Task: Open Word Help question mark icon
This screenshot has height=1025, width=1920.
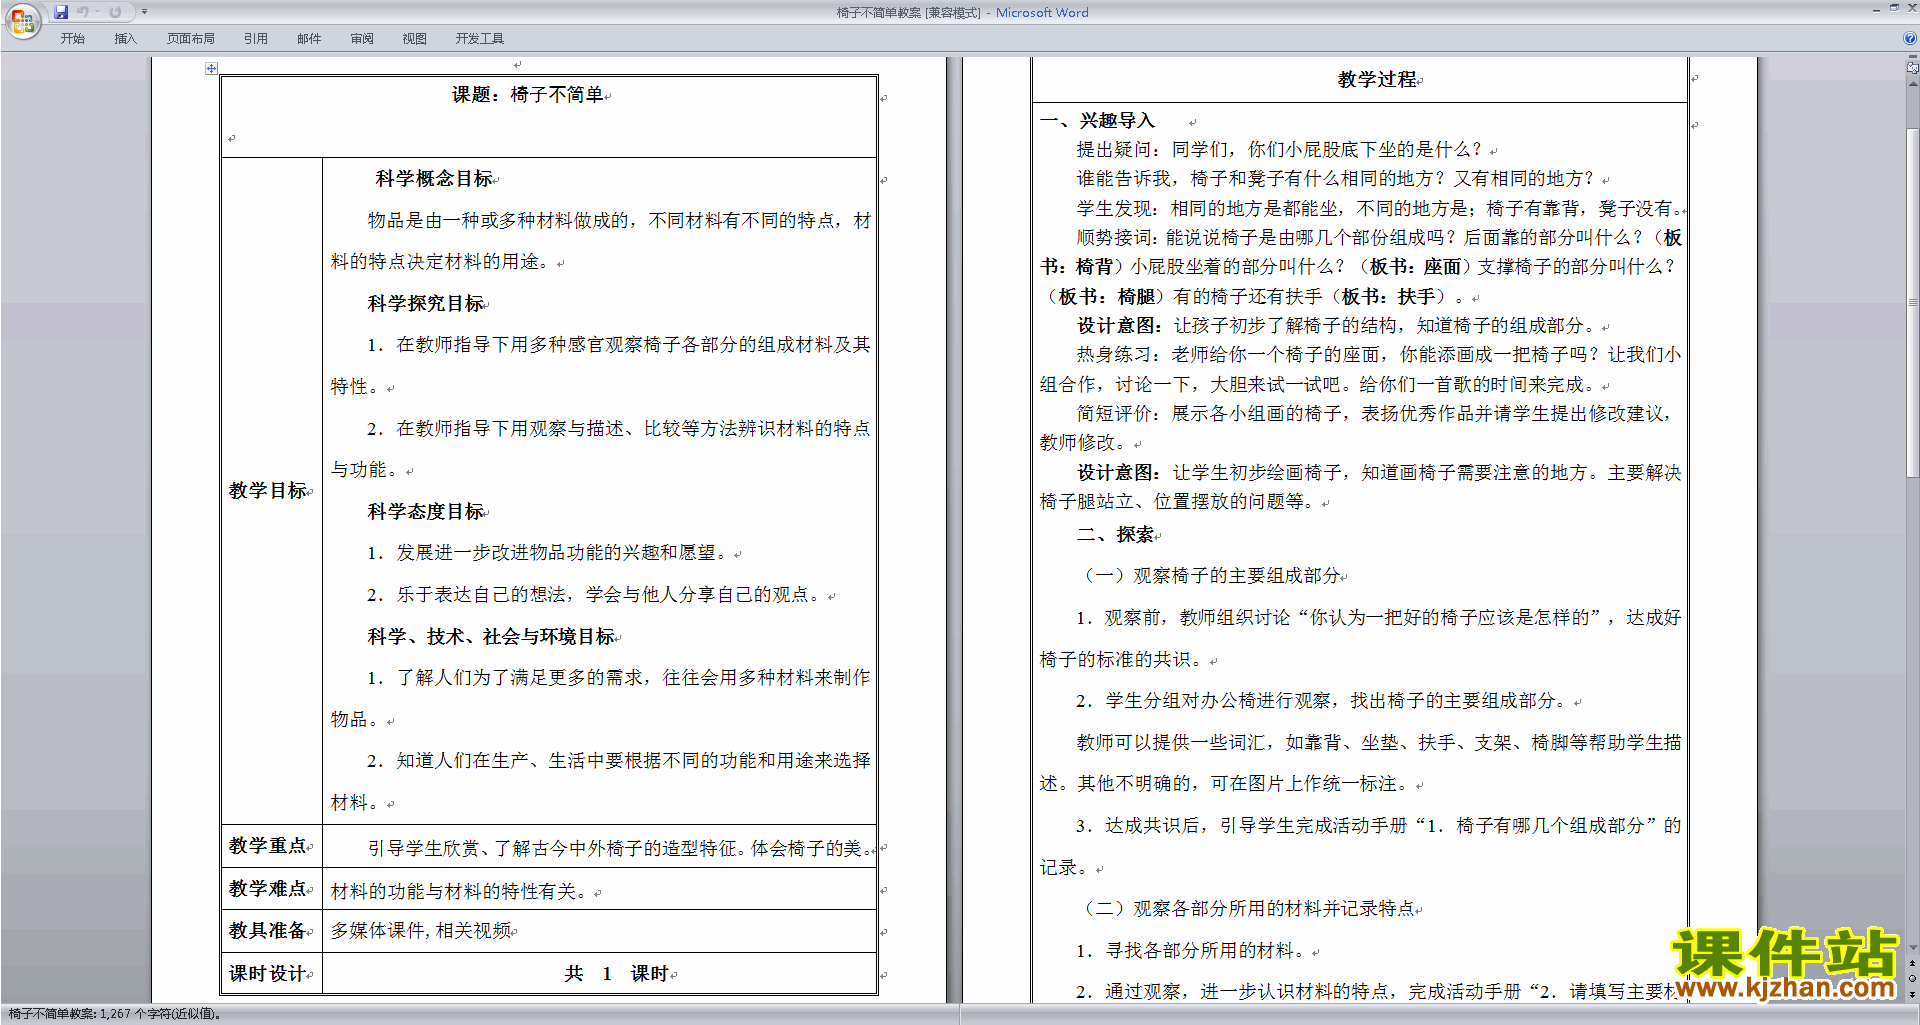Action: click(x=1910, y=39)
